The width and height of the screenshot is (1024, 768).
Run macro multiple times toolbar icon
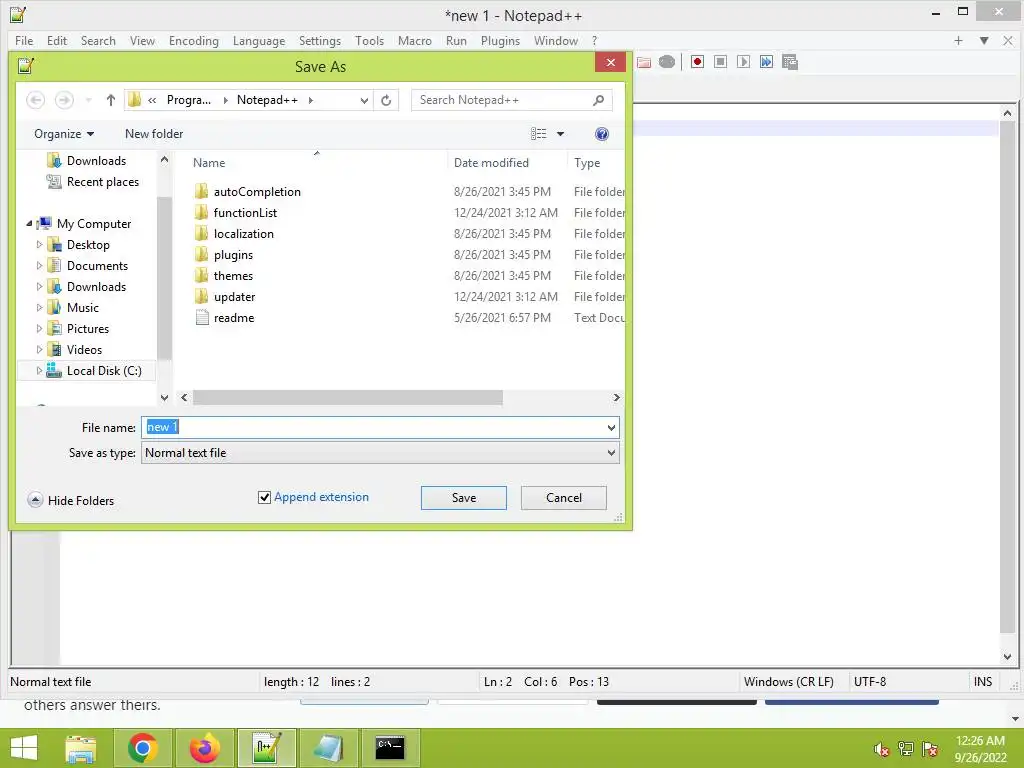coord(766,61)
